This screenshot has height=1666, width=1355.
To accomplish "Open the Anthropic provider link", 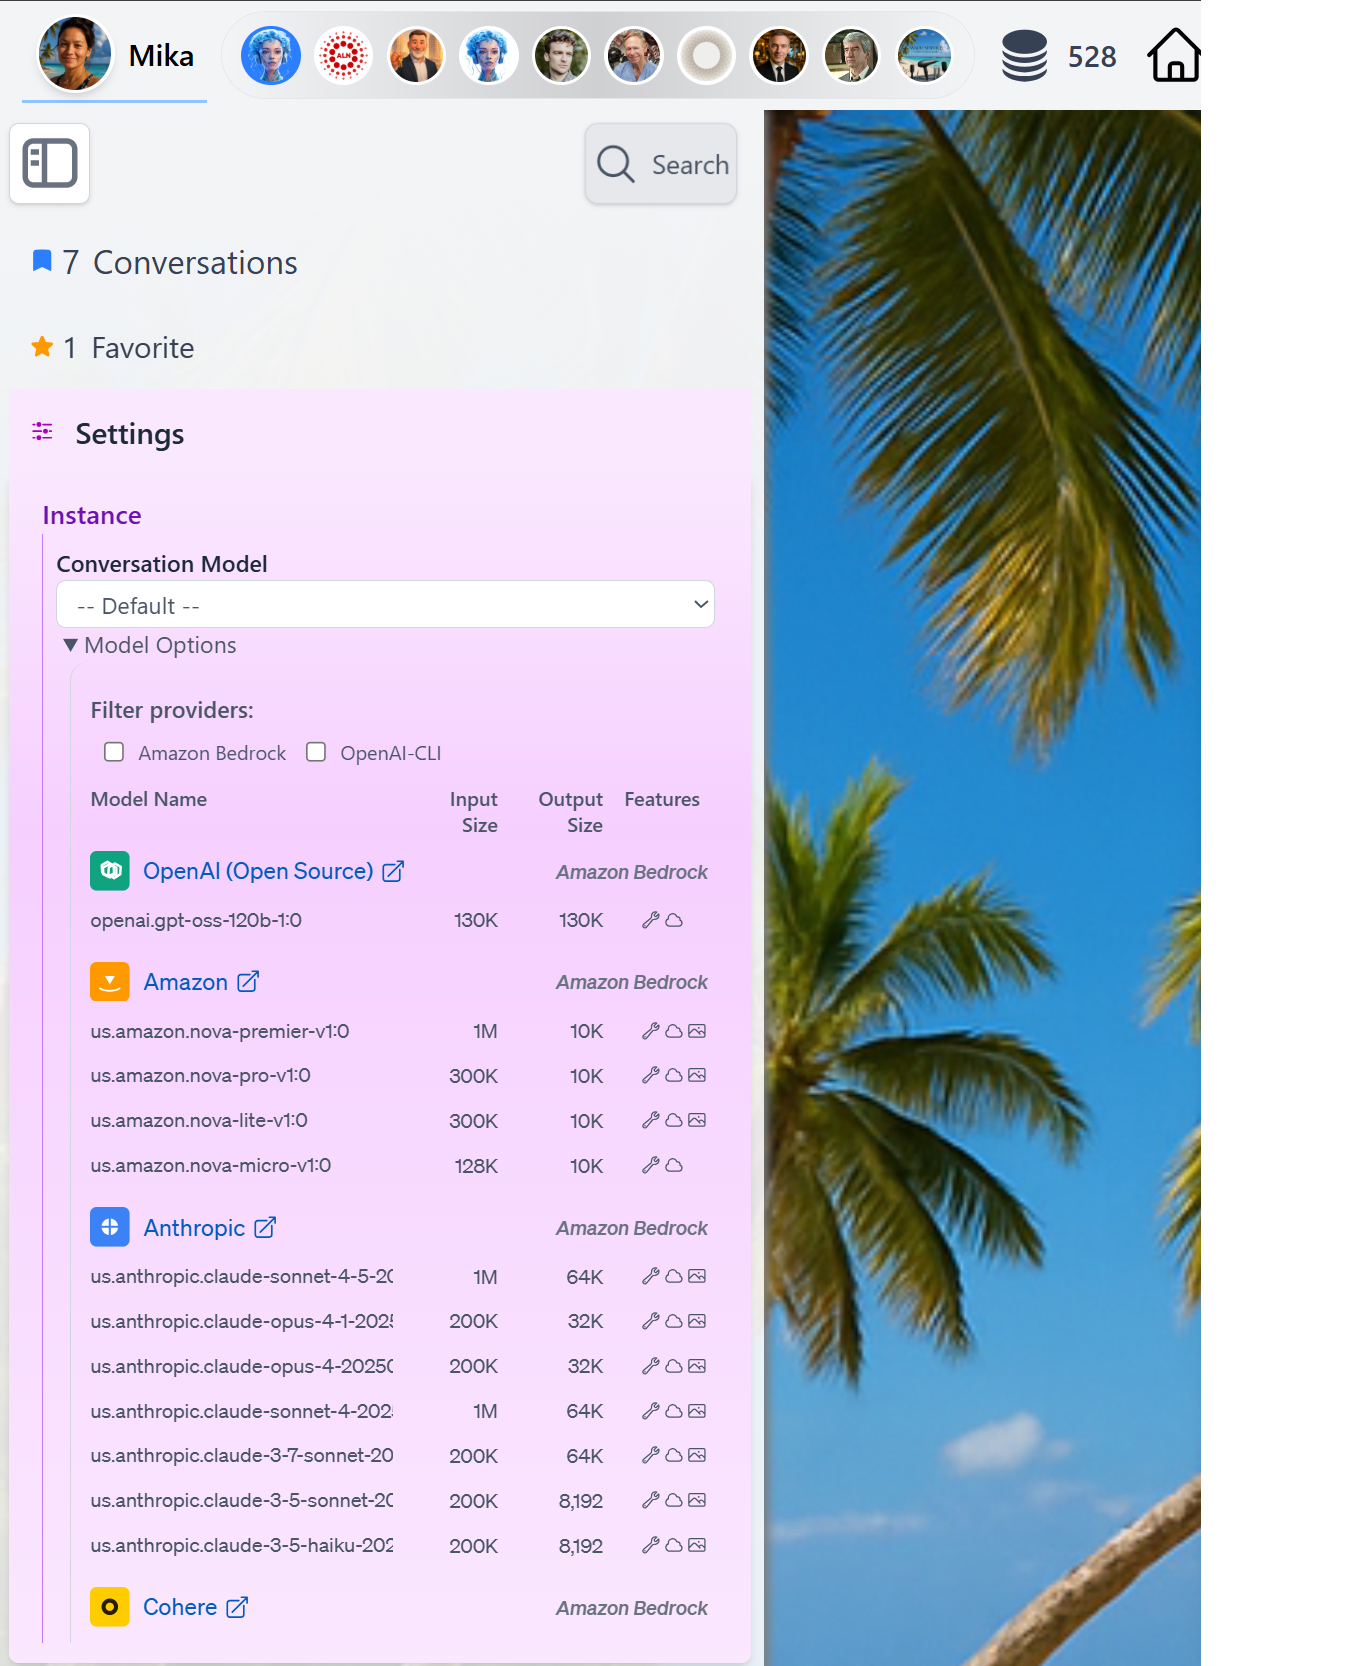I will pyautogui.click(x=194, y=1228).
